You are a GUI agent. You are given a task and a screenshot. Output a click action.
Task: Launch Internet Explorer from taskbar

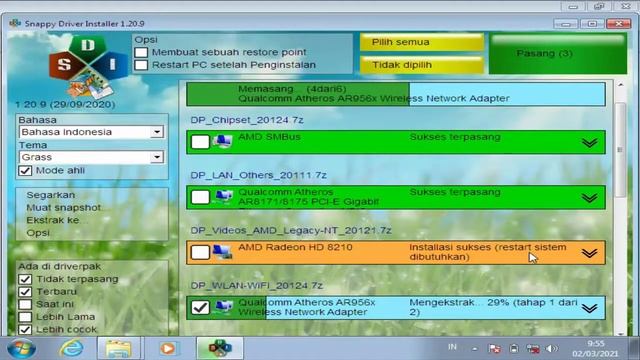pyautogui.click(x=71, y=348)
